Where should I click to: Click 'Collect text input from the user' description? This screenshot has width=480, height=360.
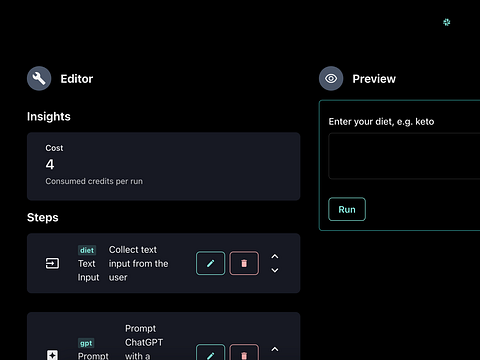139,263
